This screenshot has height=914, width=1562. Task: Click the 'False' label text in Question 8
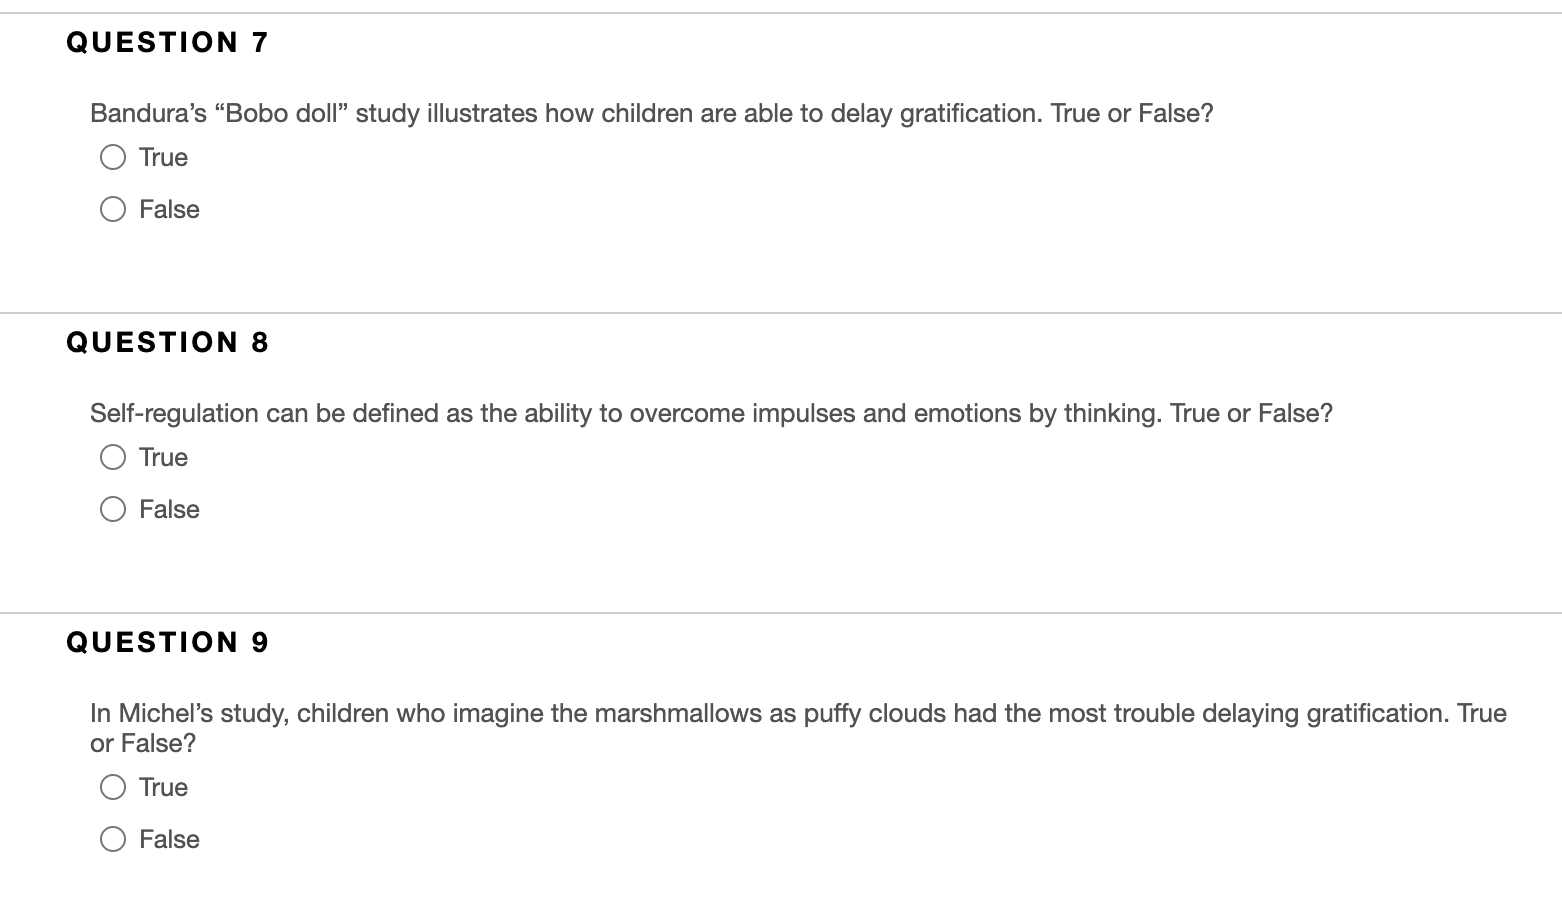(169, 509)
